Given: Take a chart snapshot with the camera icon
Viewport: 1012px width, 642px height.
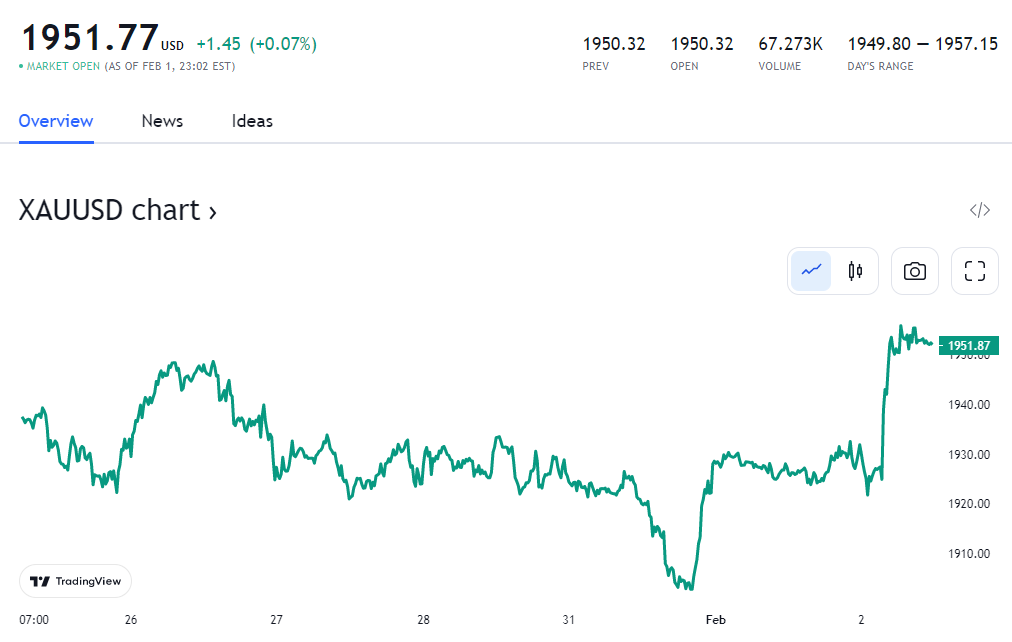Looking at the screenshot, I should (914, 271).
